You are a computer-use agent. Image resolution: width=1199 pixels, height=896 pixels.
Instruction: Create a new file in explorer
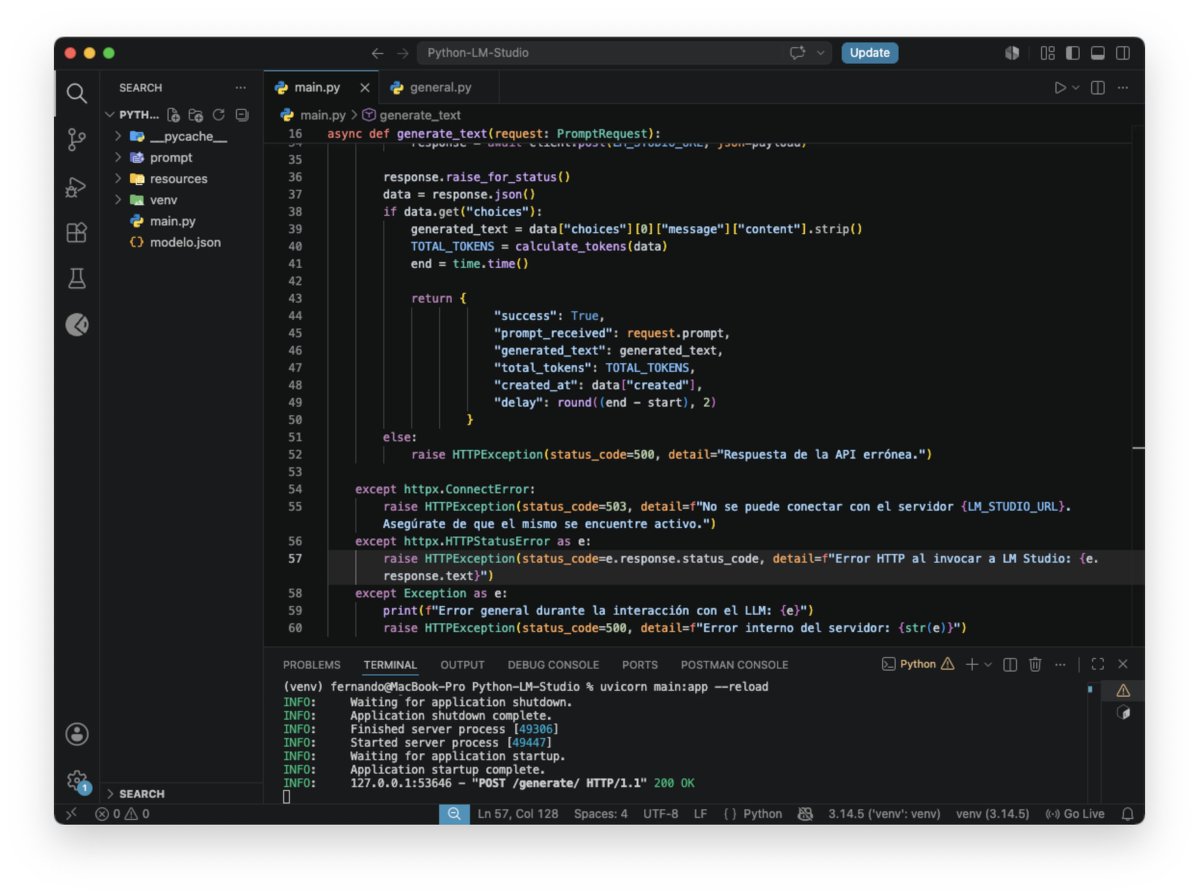[174, 115]
